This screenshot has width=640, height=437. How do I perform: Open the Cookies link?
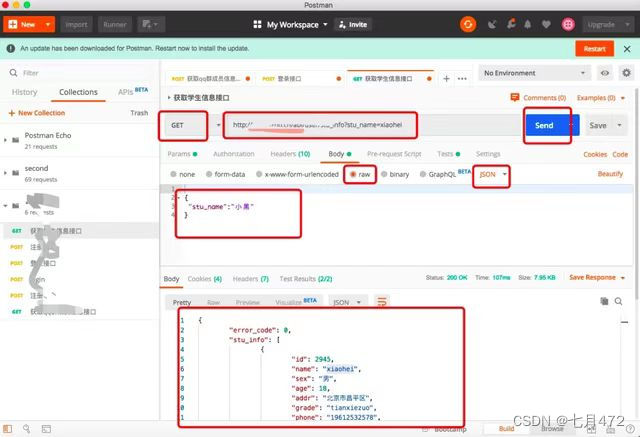point(595,155)
